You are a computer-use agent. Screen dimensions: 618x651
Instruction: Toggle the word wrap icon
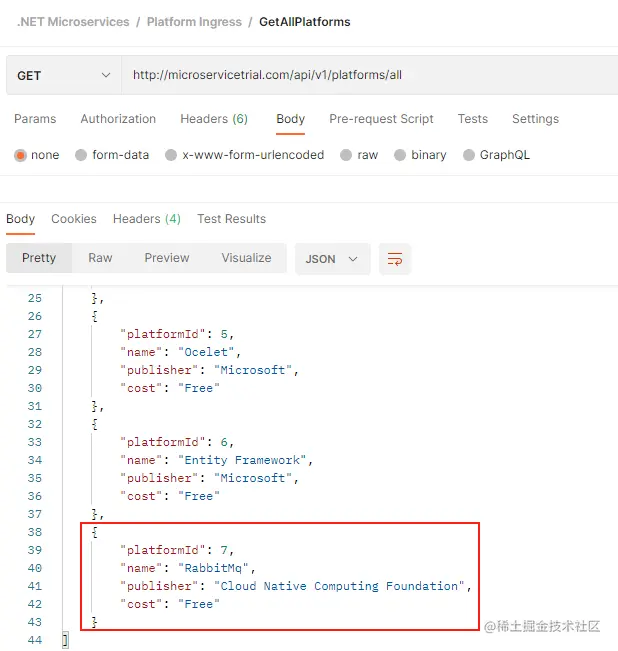395,259
